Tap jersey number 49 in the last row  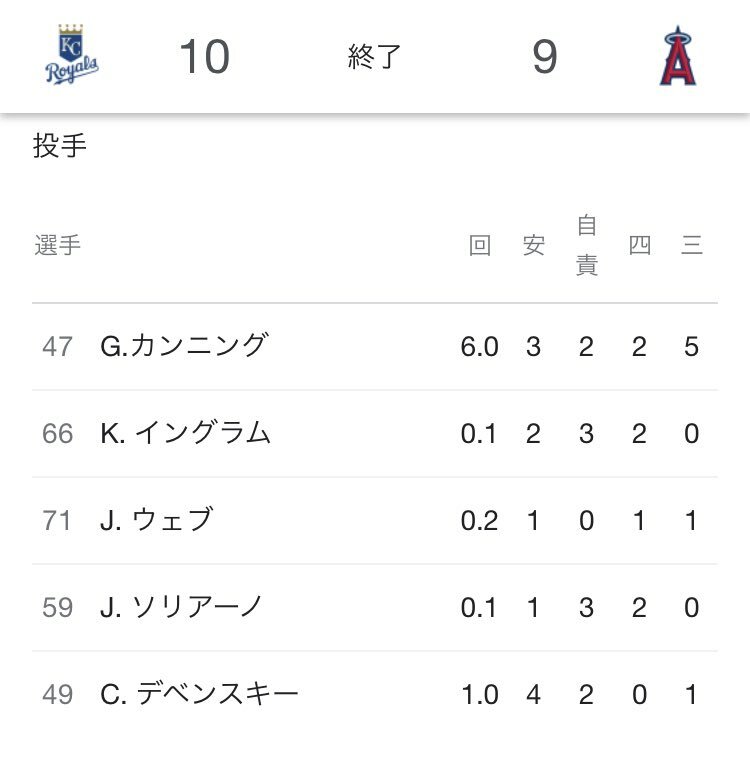click(58, 694)
